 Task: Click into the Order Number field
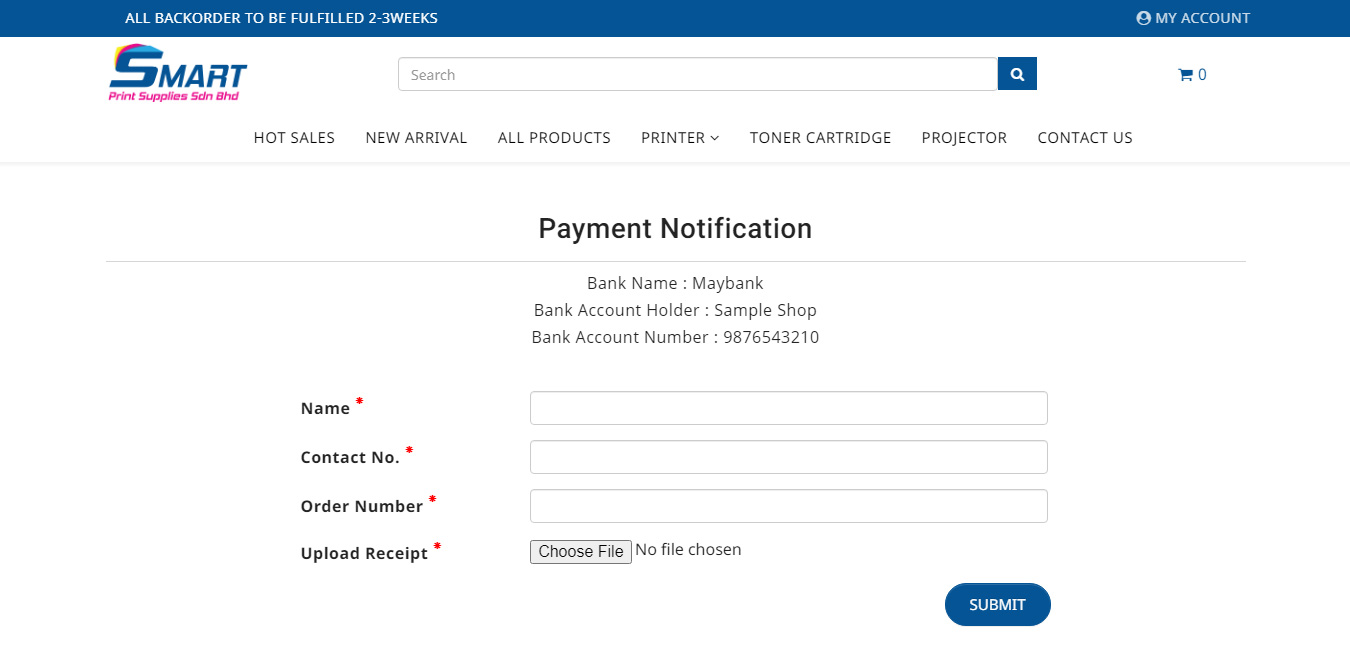click(x=789, y=506)
